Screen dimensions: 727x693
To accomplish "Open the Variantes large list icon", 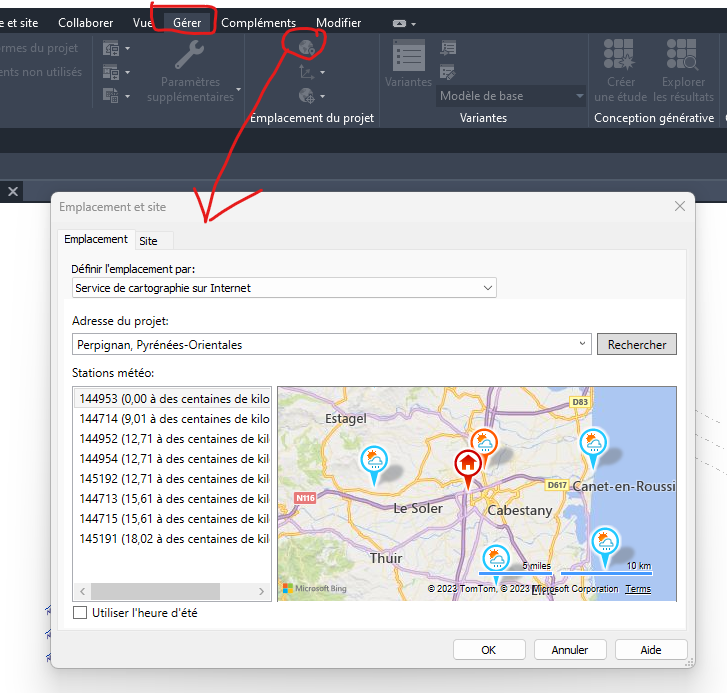I will click(x=408, y=56).
